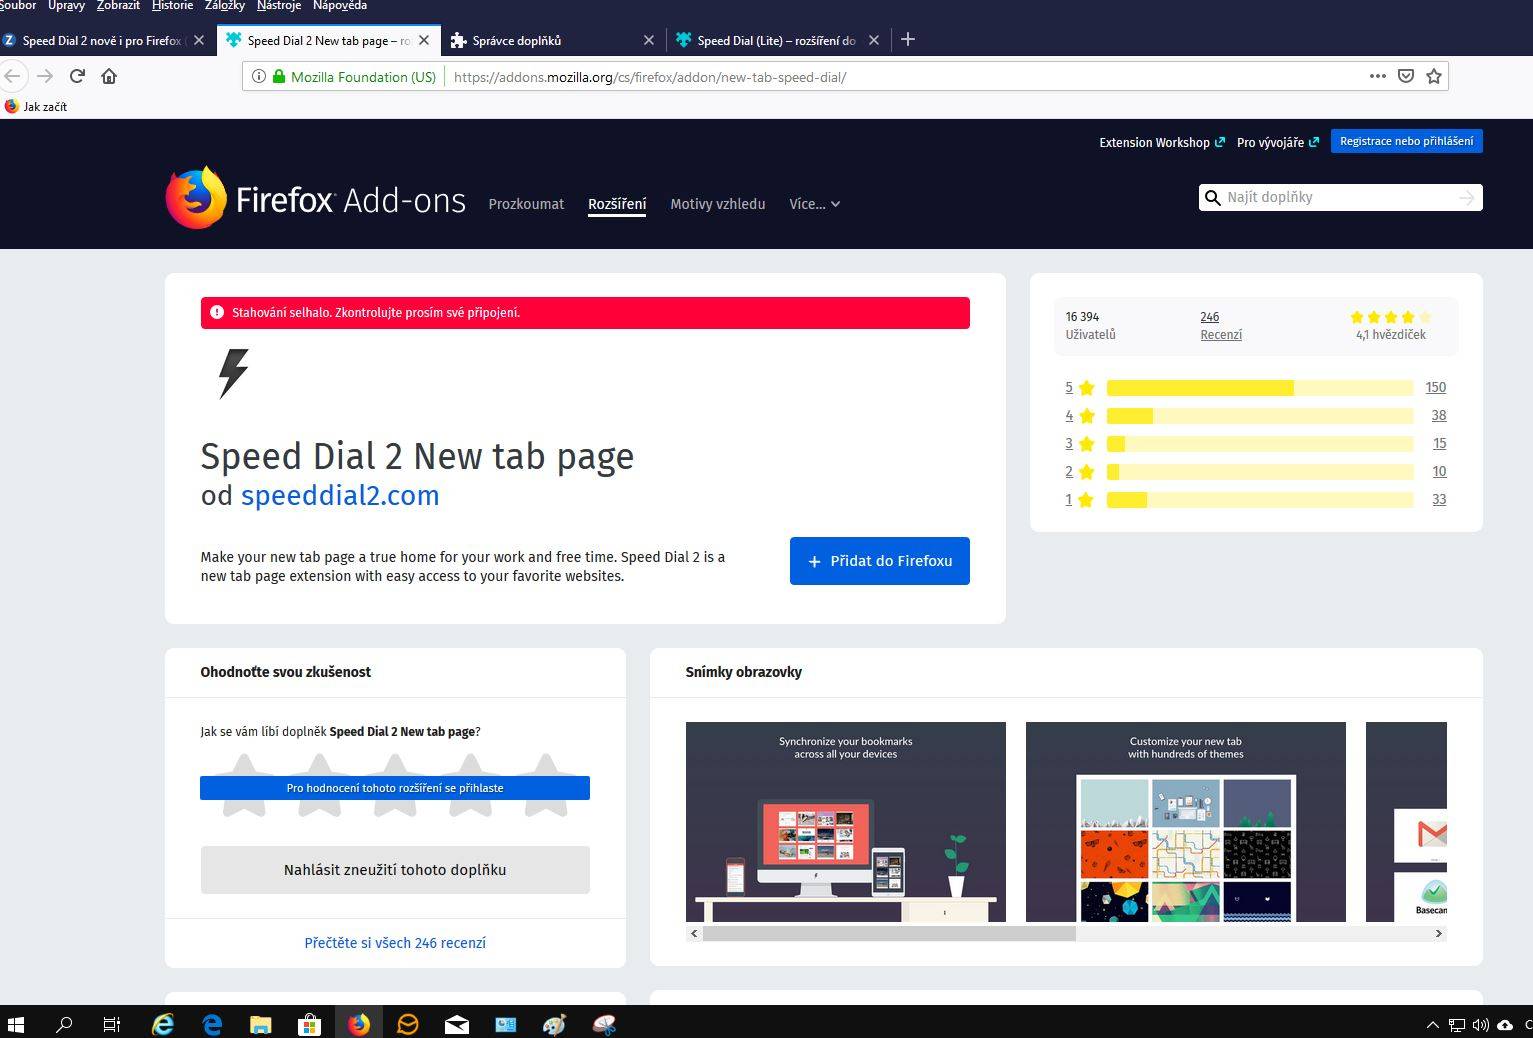Open the page actions three-dots menu
Viewport: 1533px width, 1038px height.
(x=1377, y=76)
